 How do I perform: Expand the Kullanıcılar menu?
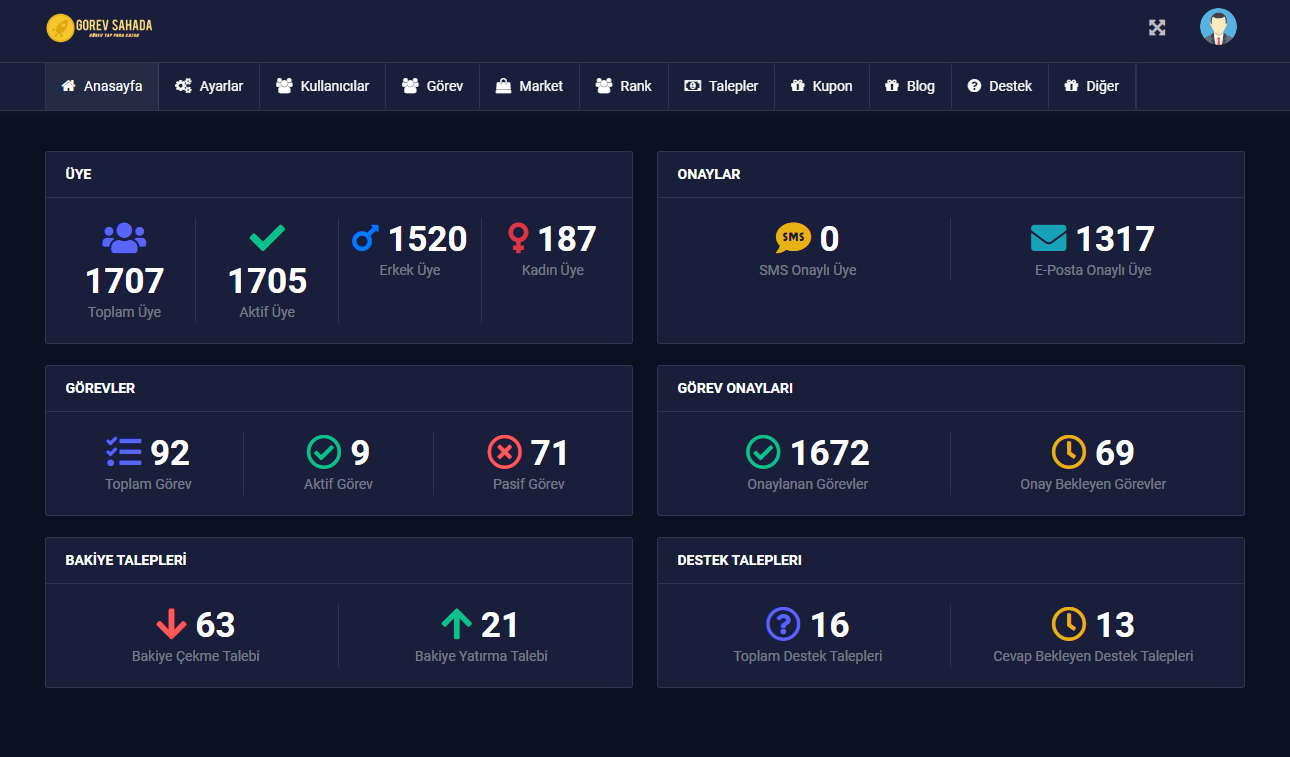click(322, 86)
